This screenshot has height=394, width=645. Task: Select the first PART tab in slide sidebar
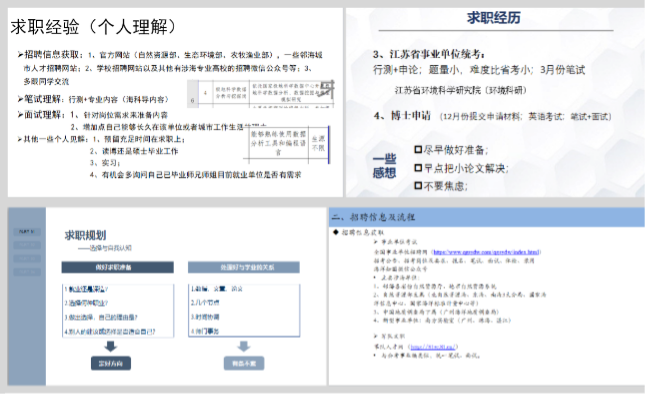(x=27, y=232)
